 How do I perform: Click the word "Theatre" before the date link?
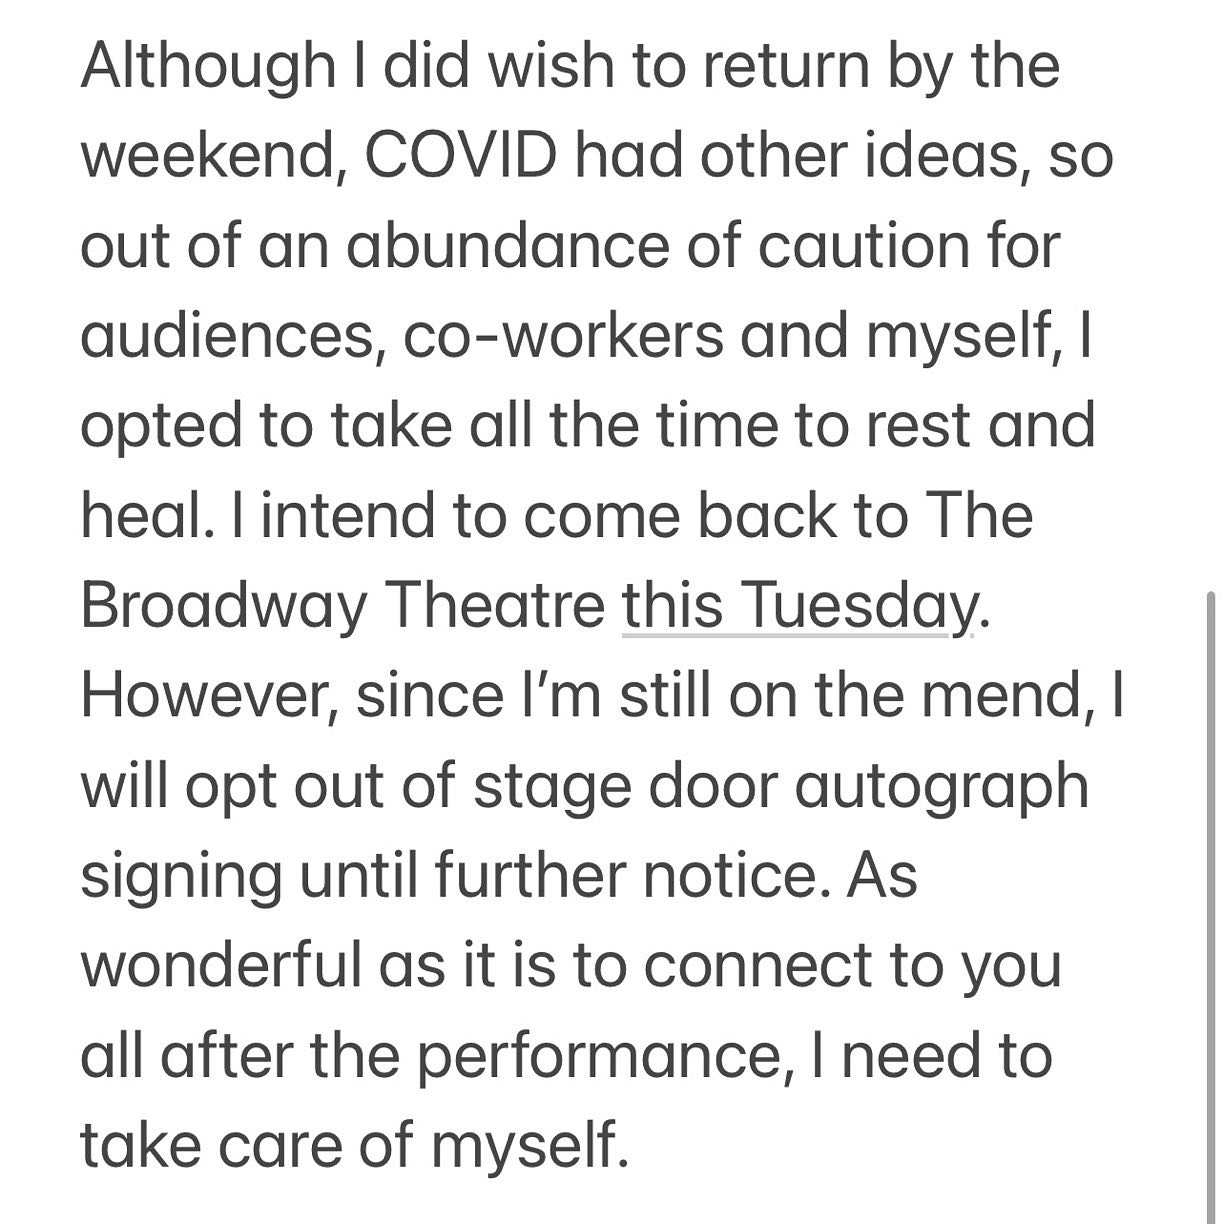(x=495, y=605)
